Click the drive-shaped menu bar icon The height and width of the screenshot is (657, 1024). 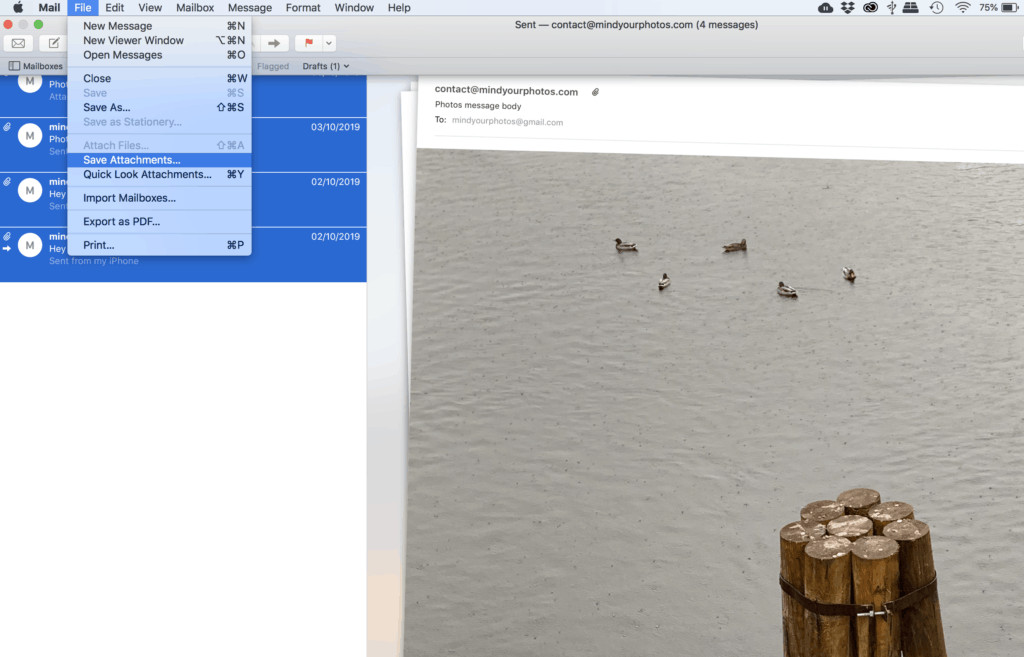click(x=910, y=8)
